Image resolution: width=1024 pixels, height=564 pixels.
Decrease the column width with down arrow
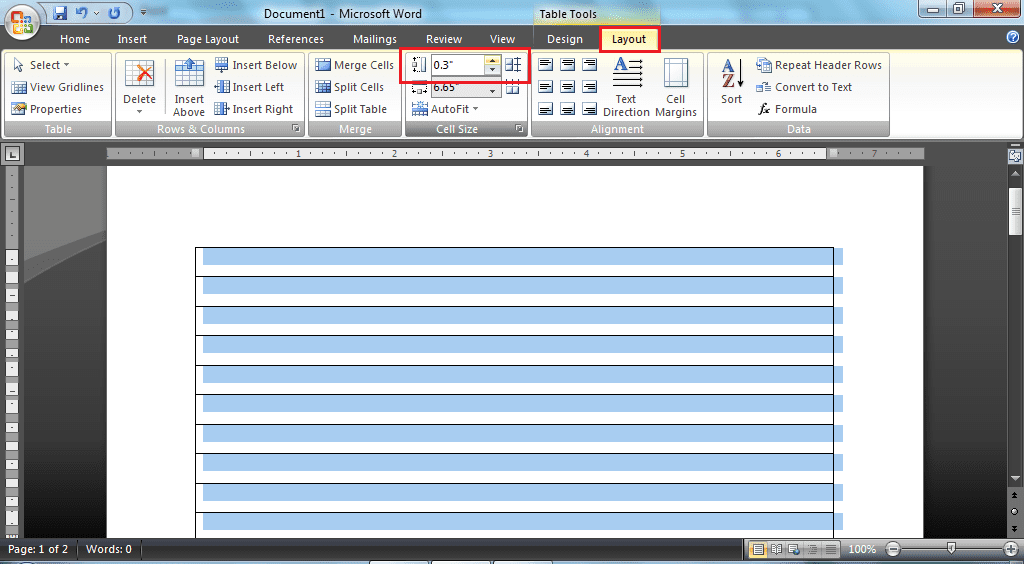tap(492, 92)
